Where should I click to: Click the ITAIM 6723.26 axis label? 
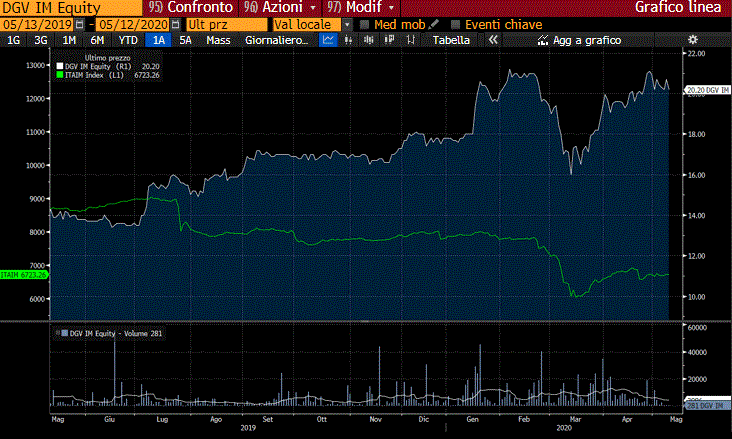[24, 275]
